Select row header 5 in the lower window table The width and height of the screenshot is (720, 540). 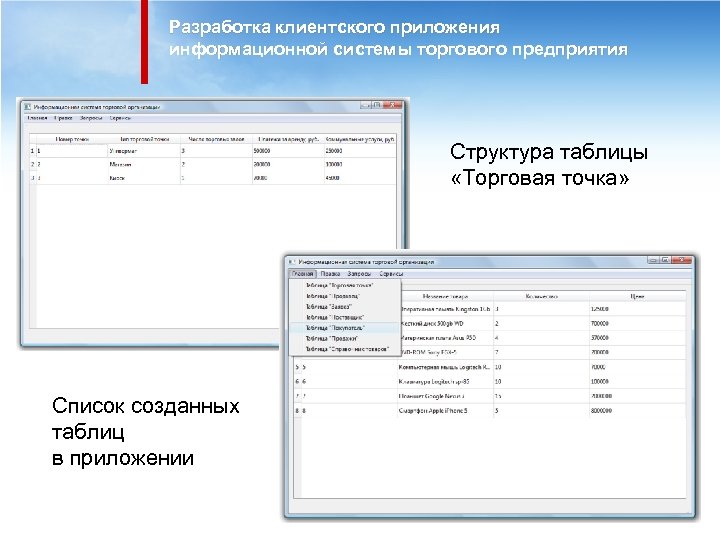(297, 367)
